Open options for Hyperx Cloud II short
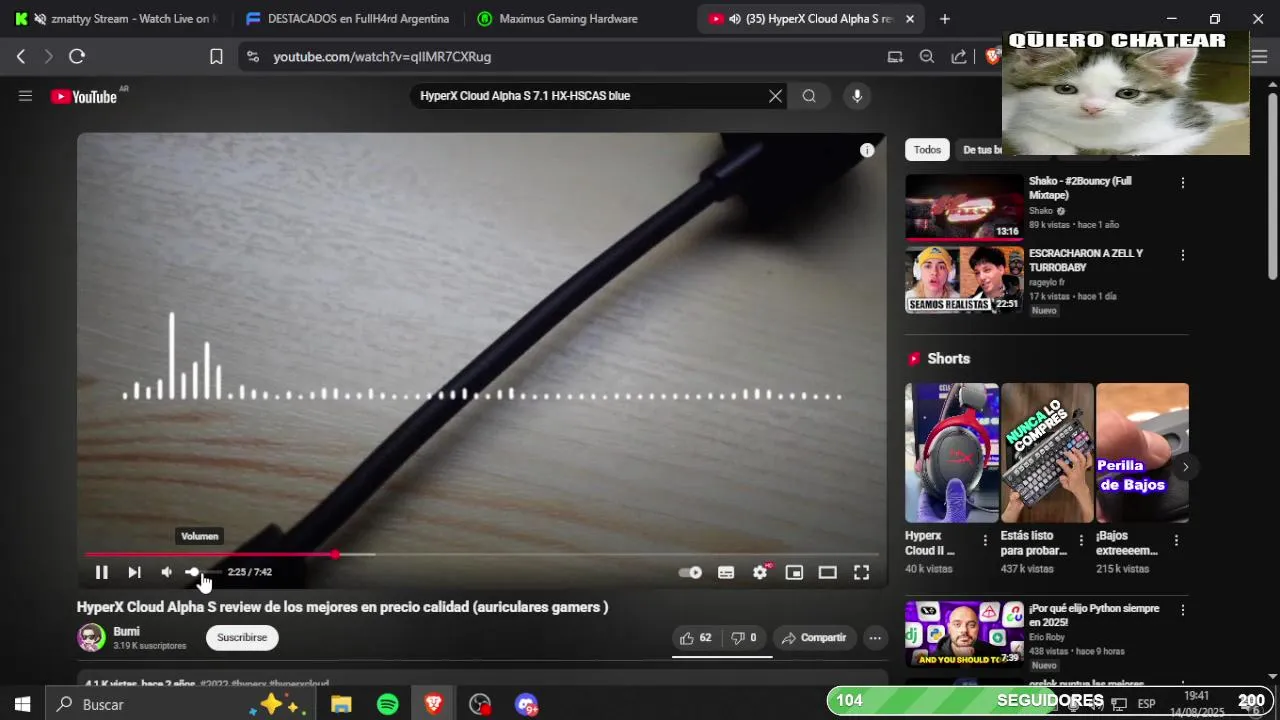The height and width of the screenshot is (720, 1280). 985,541
